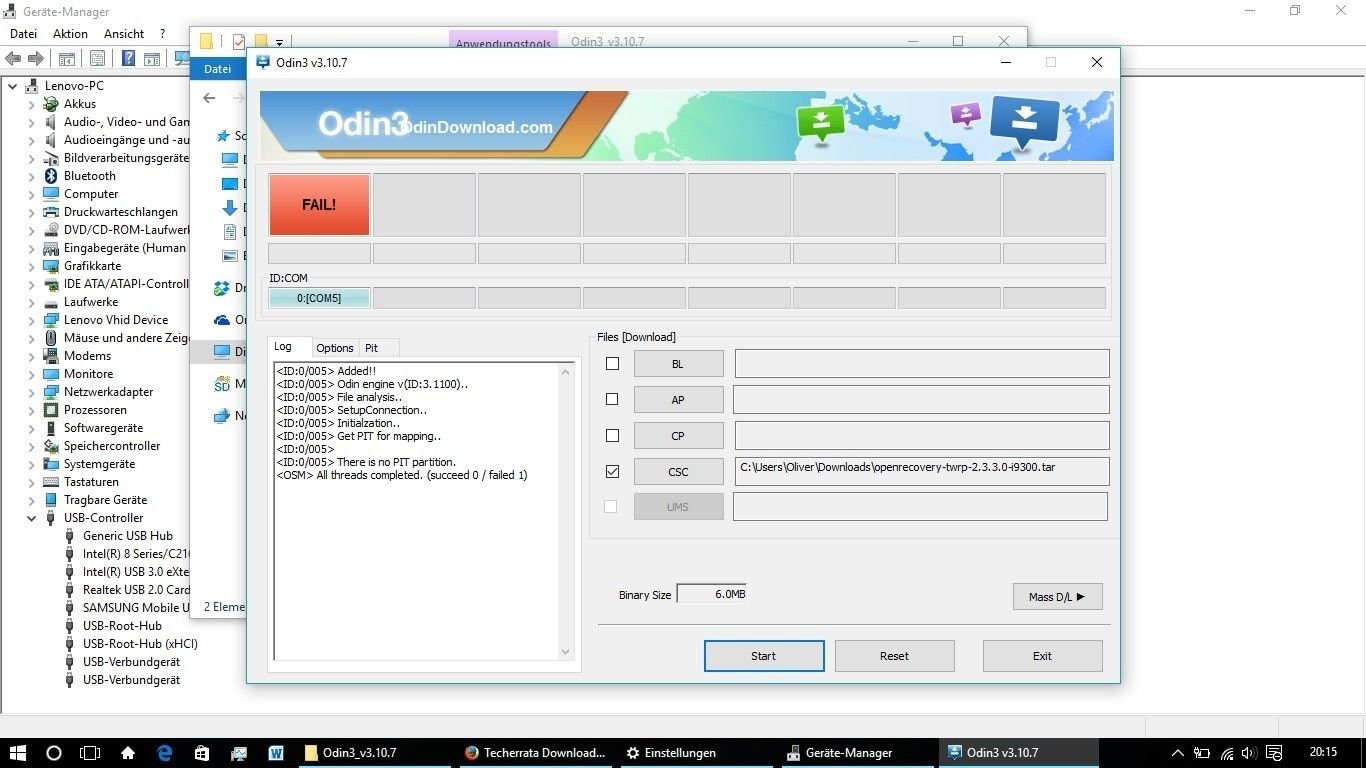Click the Wi-Fi network icon in system tray
The image size is (1366, 768).
1227,753
